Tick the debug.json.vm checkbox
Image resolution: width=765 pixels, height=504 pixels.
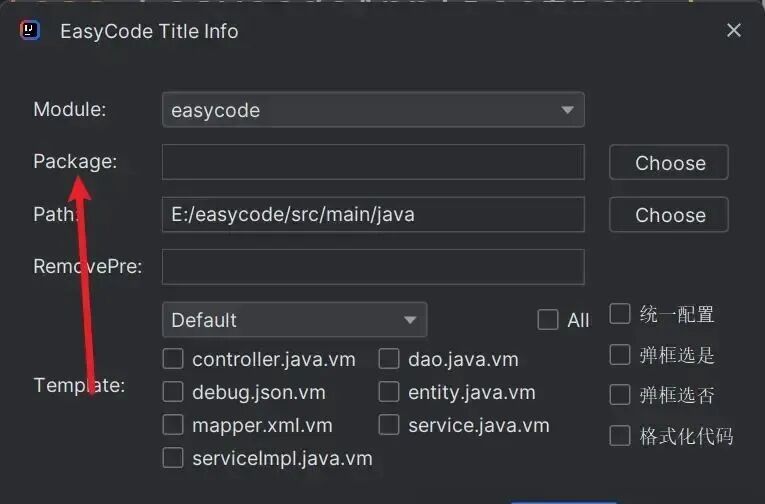coord(174,392)
